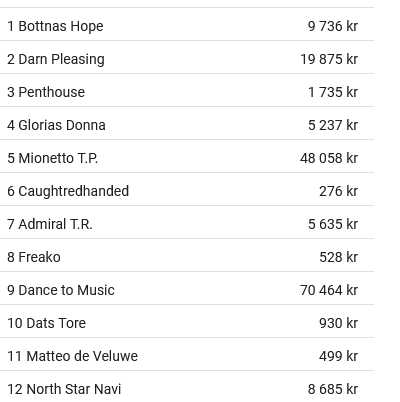Click the 9 736 kr amount
Screen dimensions: 400x402
(x=333, y=26)
